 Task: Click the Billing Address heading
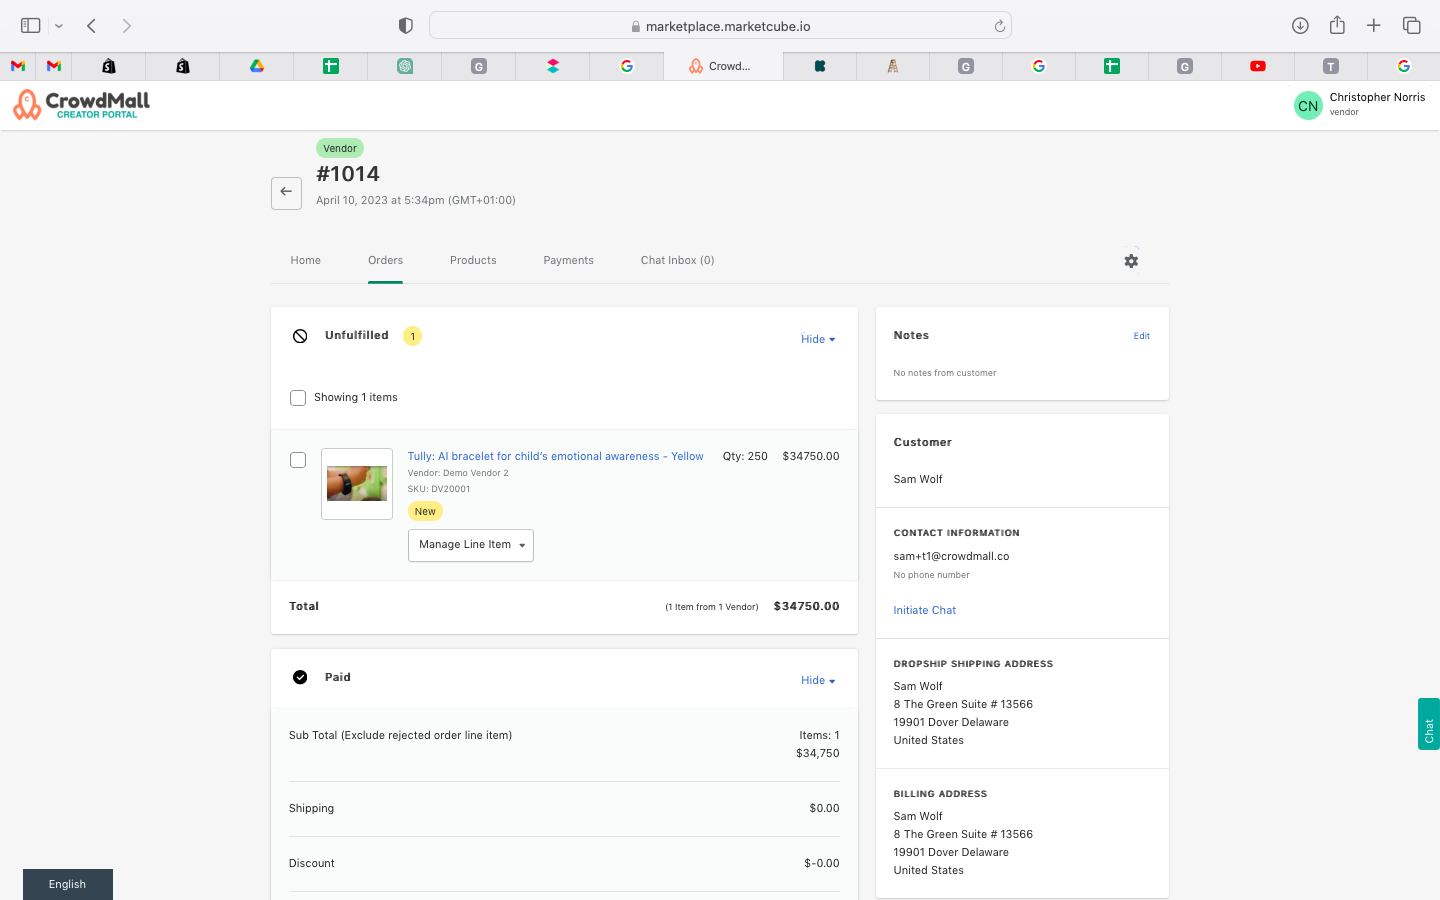pyautogui.click(x=940, y=794)
